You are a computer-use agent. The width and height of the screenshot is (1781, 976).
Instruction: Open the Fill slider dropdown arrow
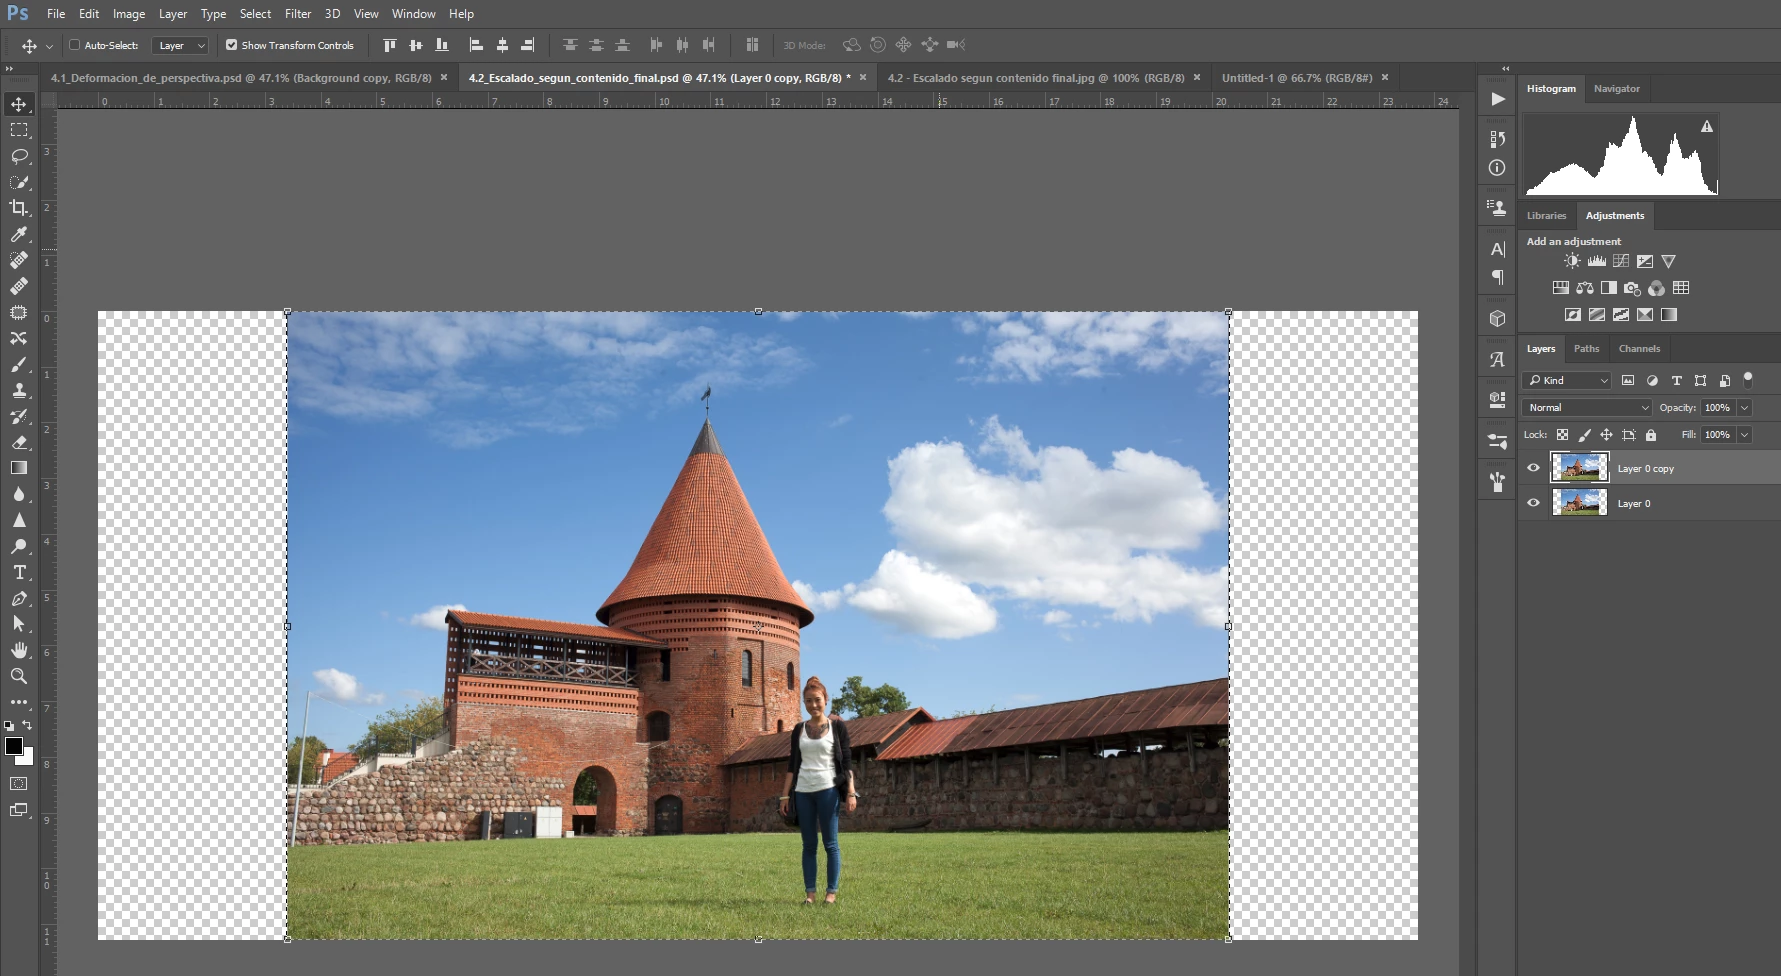[x=1745, y=434]
